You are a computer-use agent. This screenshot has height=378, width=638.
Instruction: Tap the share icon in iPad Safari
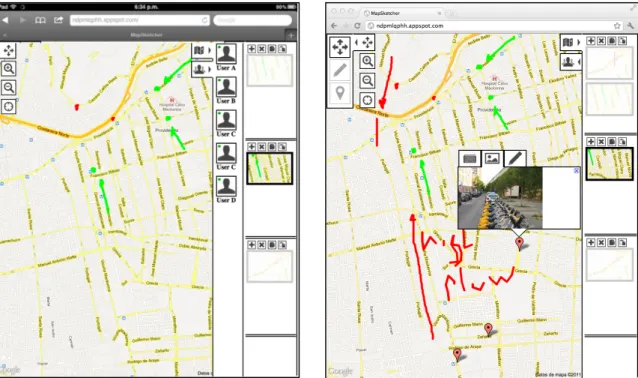click(59, 20)
